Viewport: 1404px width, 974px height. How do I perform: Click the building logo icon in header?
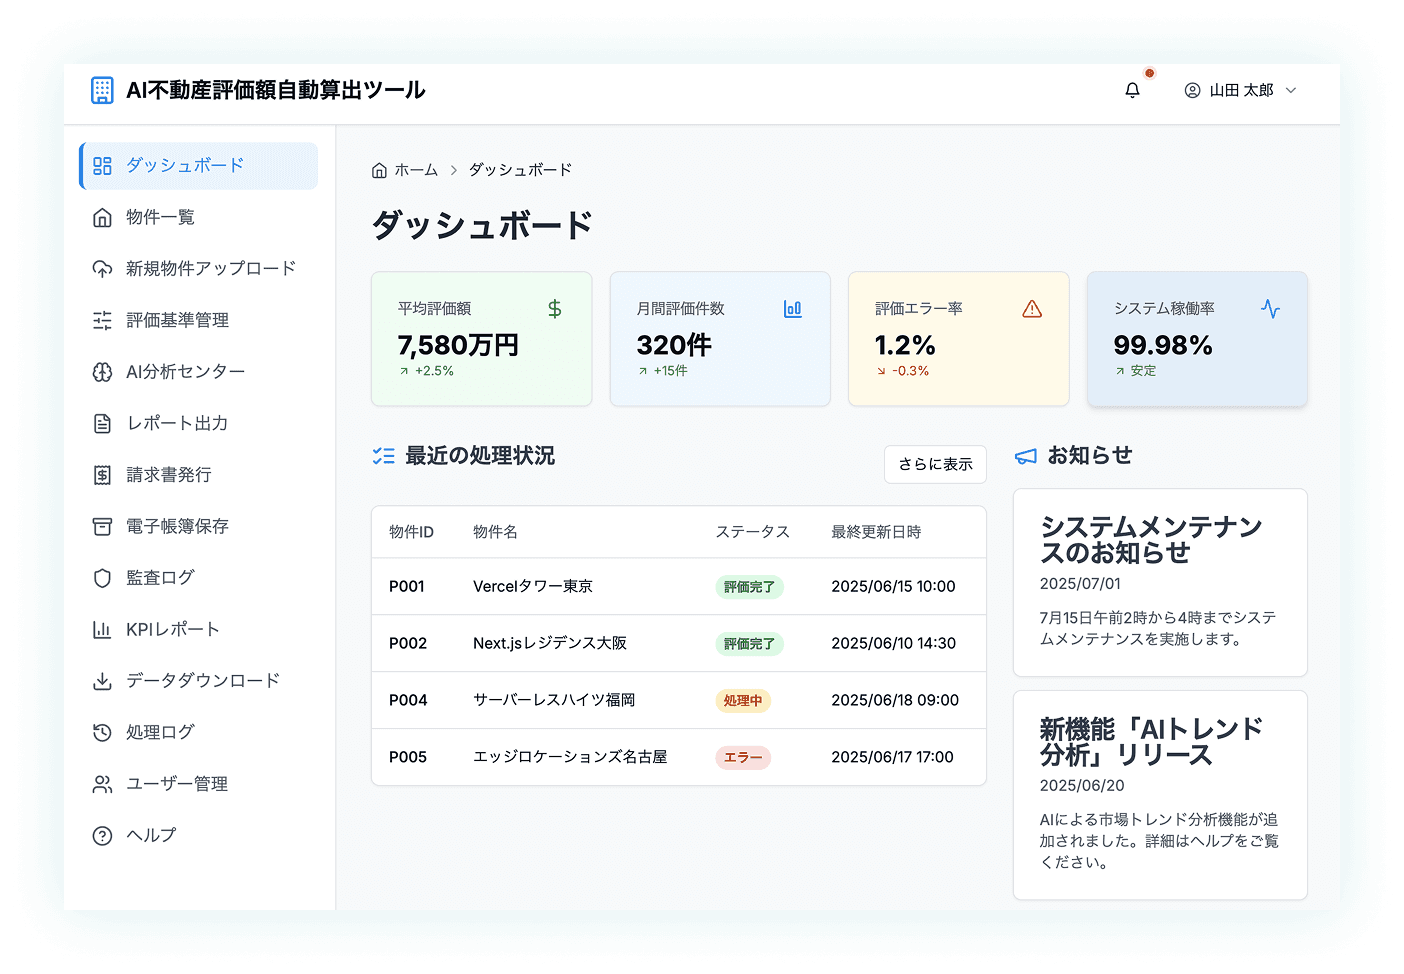coord(102,90)
